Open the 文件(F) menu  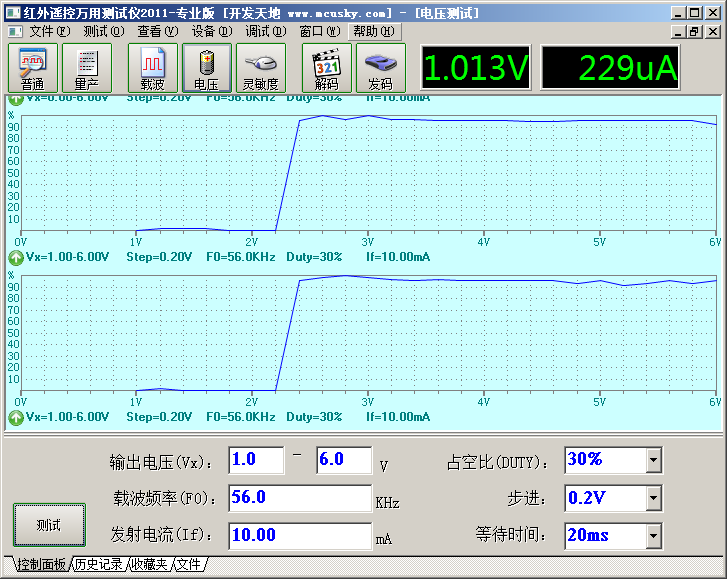49,31
